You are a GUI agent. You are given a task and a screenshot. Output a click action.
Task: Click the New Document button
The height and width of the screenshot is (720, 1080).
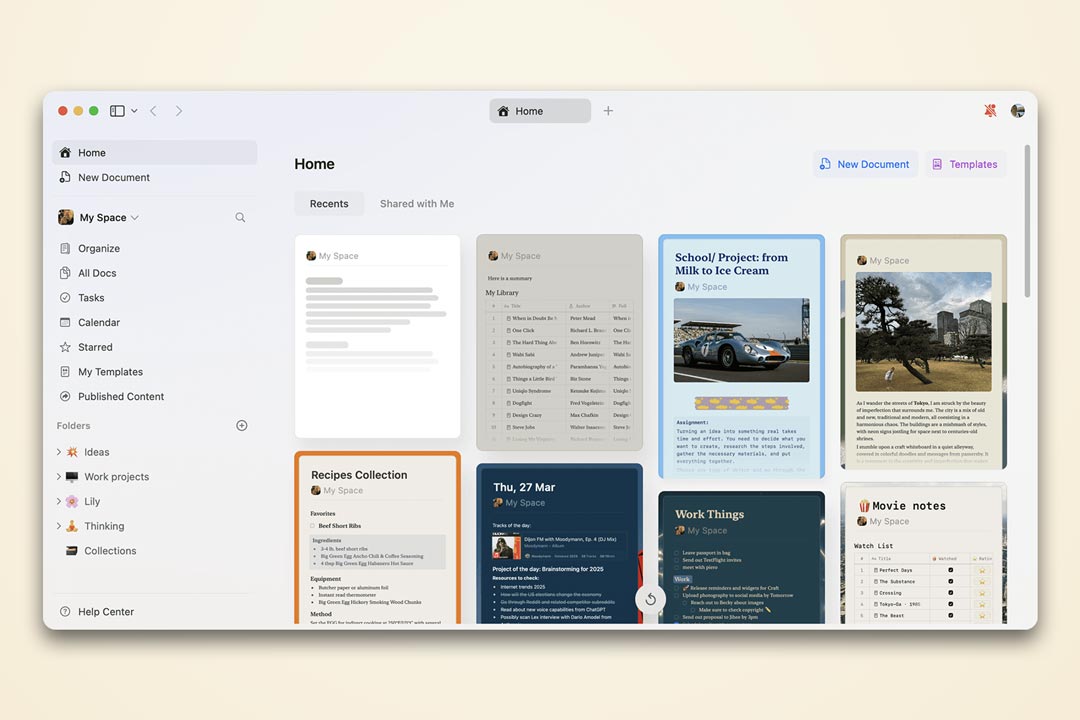pyautogui.click(x=864, y=164)
